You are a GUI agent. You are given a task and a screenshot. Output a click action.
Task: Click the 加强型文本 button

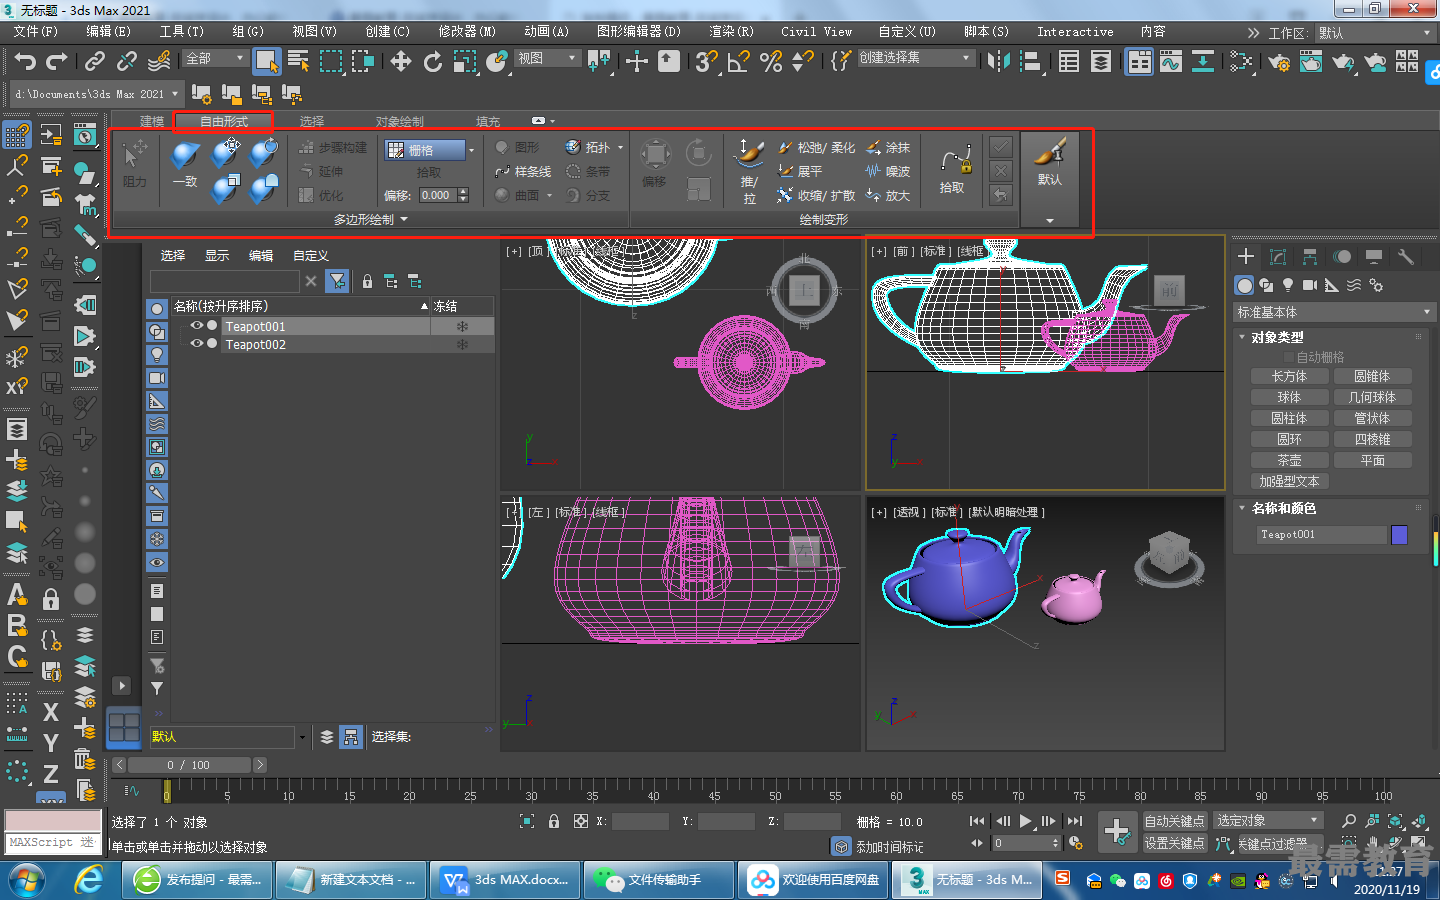(x=1289, y=481)
